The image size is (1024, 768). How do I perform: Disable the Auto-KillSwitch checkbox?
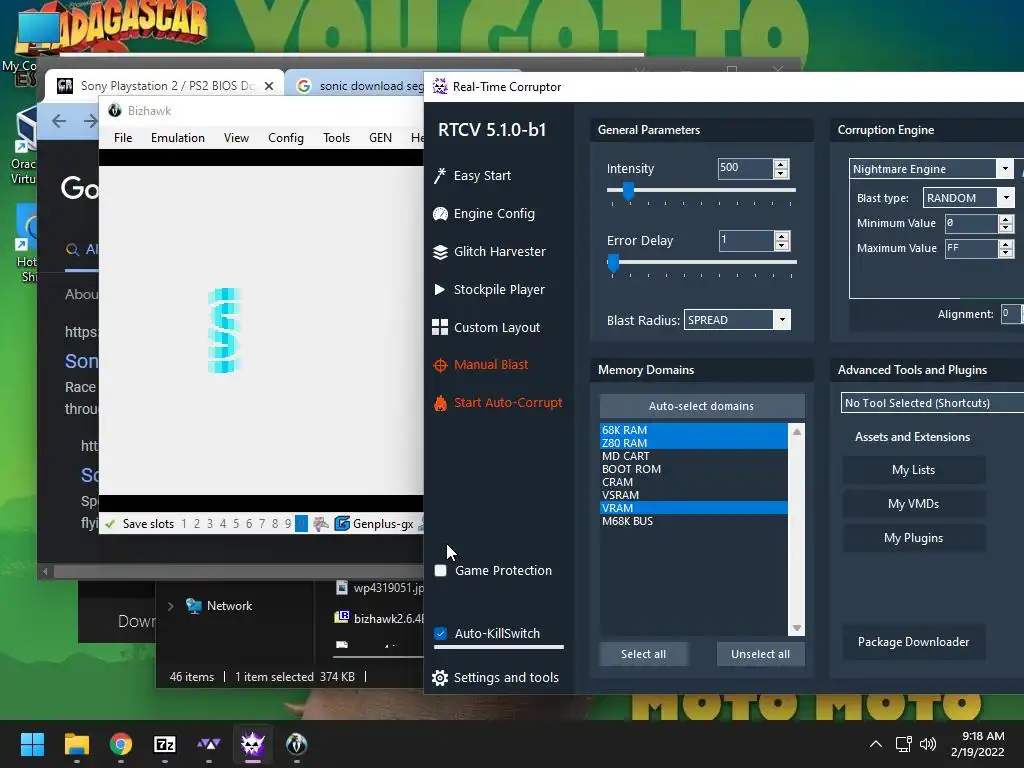[x=441, y=633]
